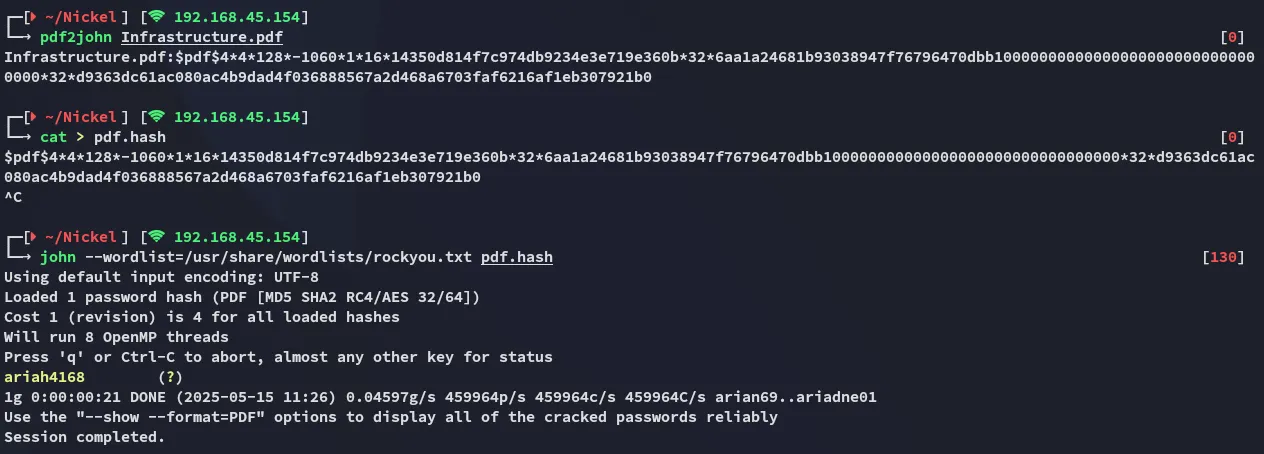Screen dimensions: 1264x454
Task: Click the wifi icon in second prompt
Action: 156,117
